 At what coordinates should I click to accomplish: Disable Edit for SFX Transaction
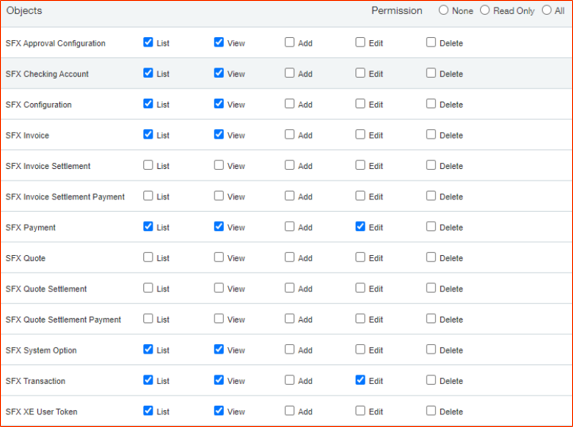click(360, 380)
